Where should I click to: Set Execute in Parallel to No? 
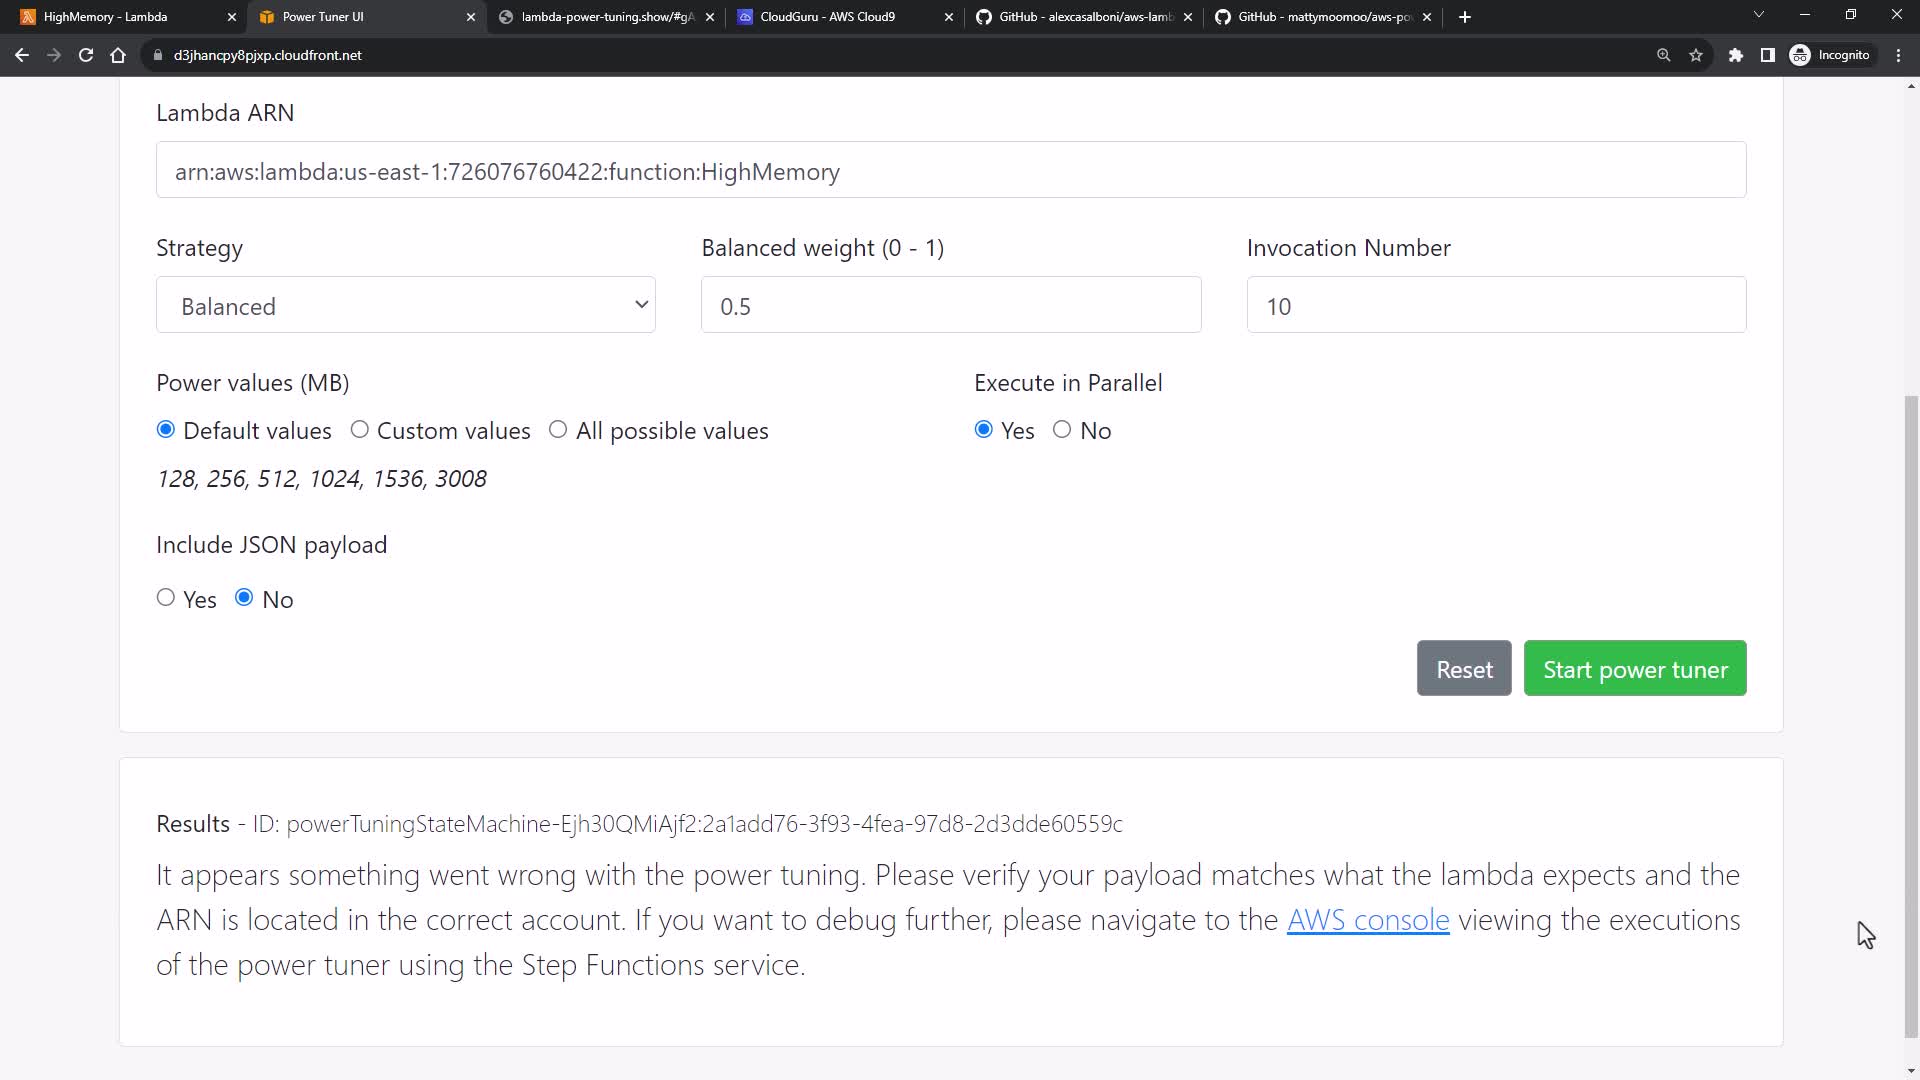pos(1062,430)
